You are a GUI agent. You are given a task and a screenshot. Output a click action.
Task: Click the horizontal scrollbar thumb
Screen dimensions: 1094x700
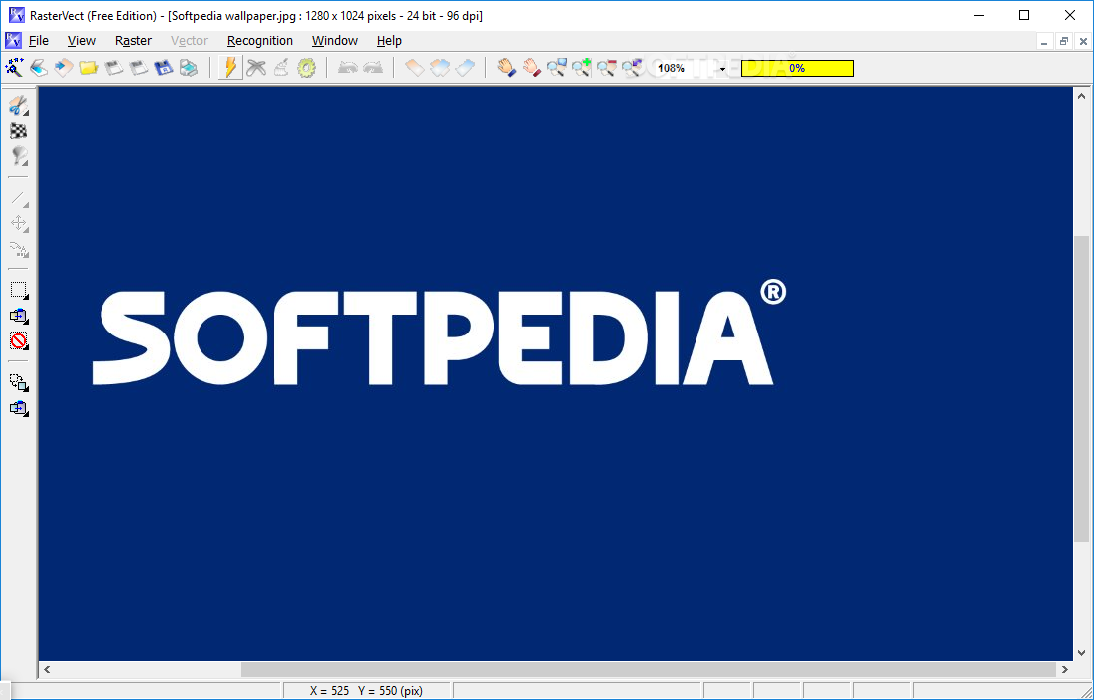pos(648,669)
